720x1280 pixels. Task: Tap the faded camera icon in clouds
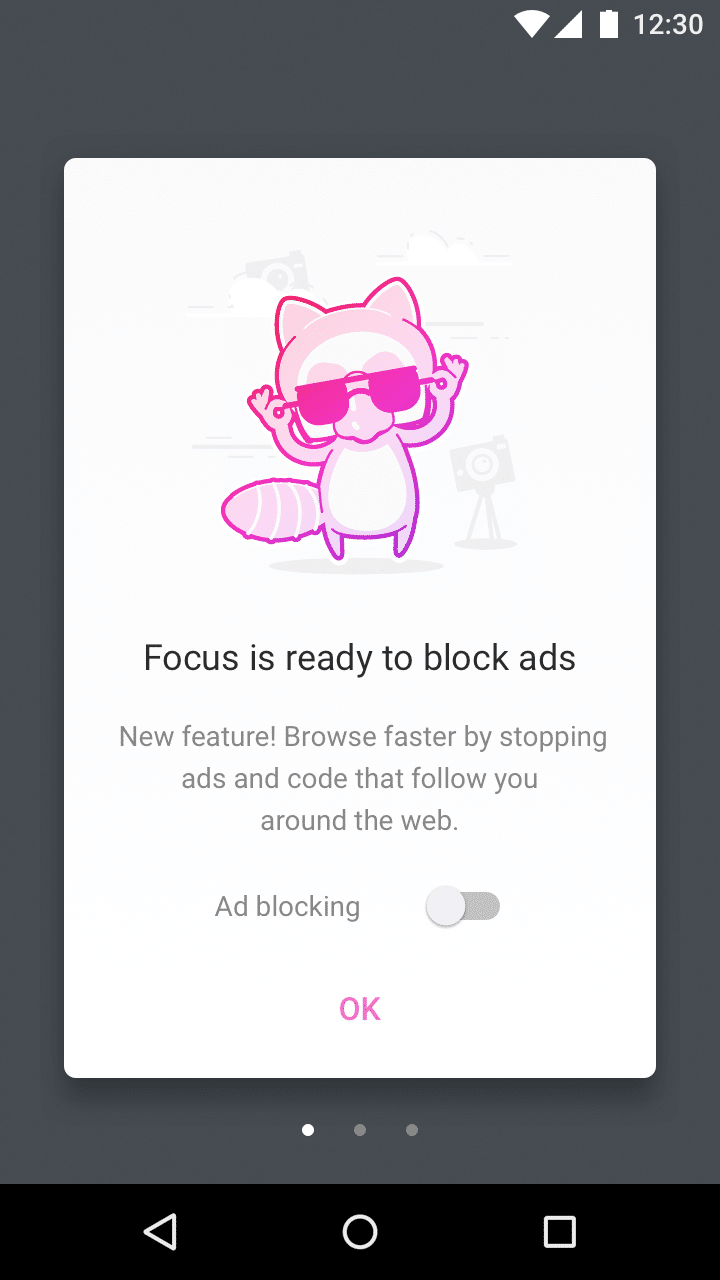275,270
